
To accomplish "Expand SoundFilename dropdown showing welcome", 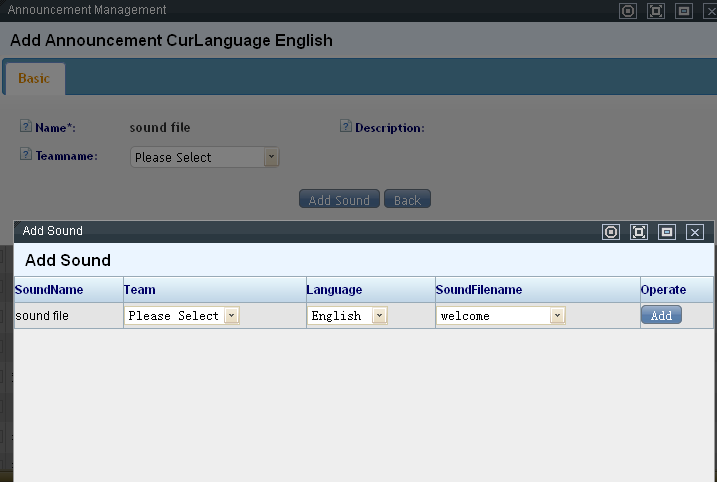I will [x=501, y=315].
